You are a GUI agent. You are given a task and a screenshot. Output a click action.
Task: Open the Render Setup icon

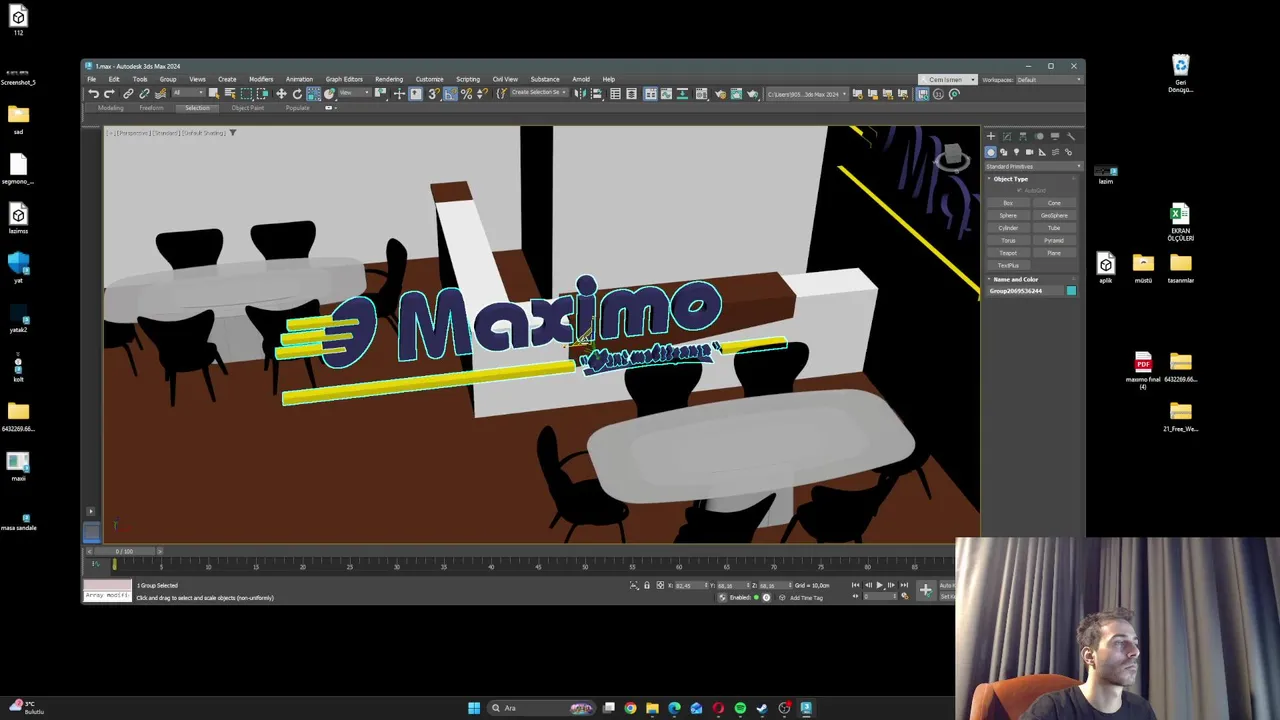[x=720, y=94]
